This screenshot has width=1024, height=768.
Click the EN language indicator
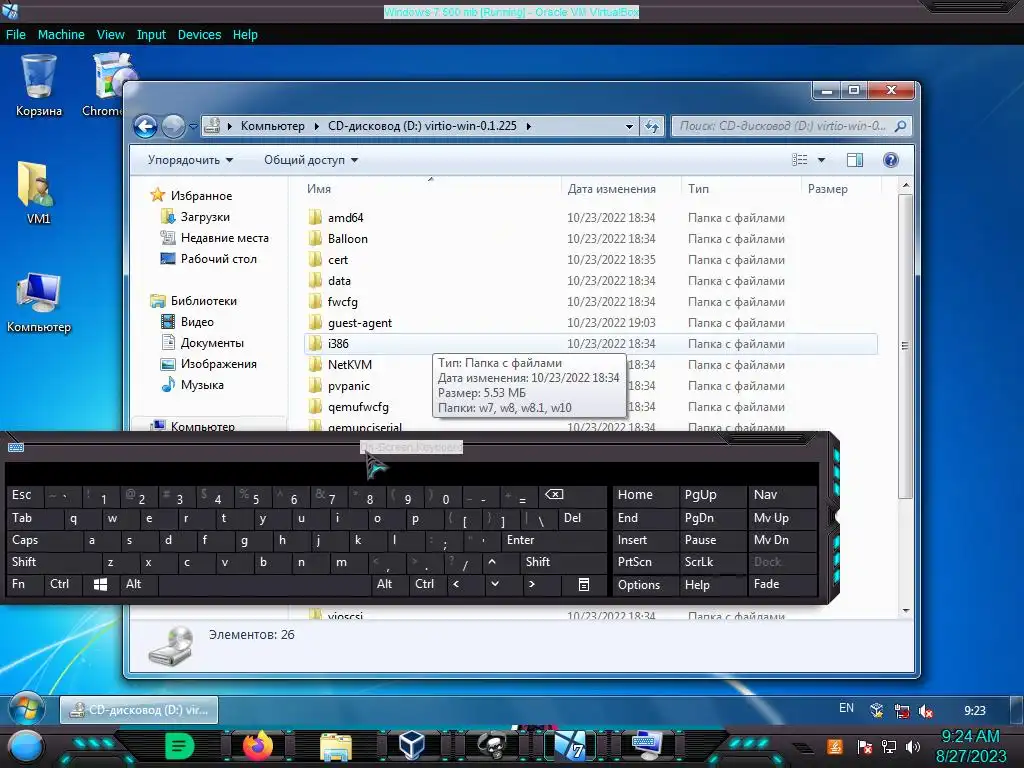point(846,708)
